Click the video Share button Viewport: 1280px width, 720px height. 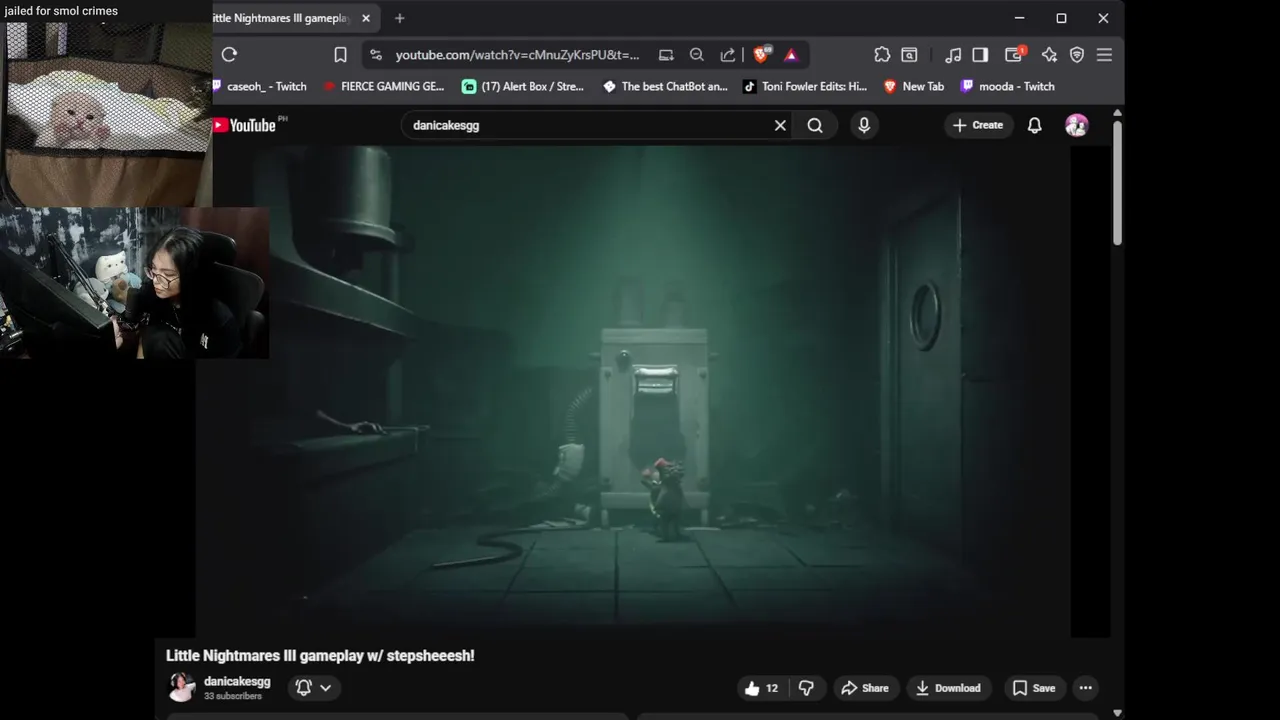[x=865, y=688]
